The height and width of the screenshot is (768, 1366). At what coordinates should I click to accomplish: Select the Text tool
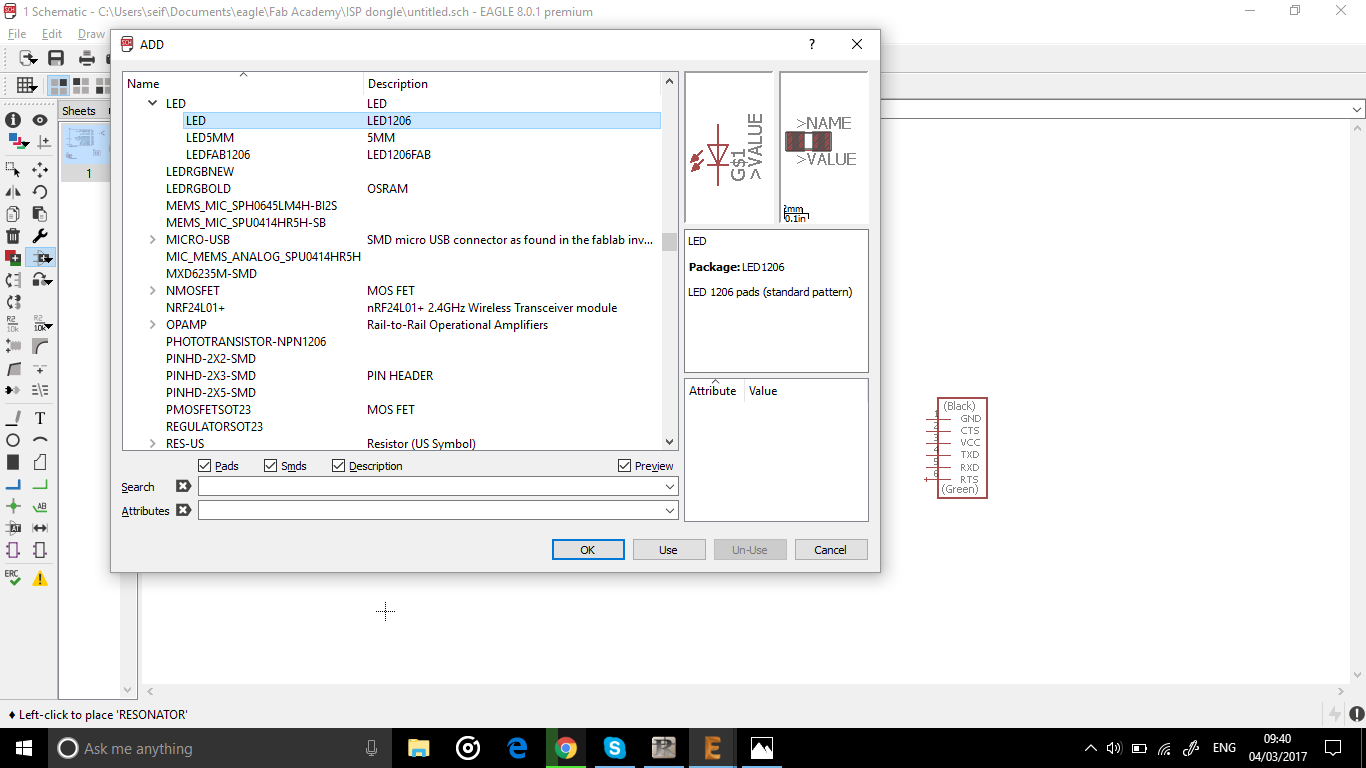(x=40, y=418)
